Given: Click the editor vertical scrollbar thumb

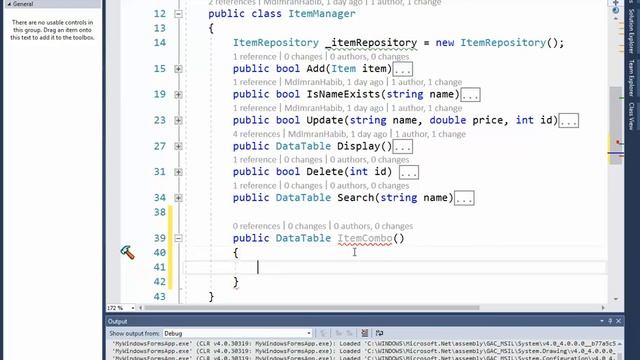Looking at the screenshot, I should 616,125.
